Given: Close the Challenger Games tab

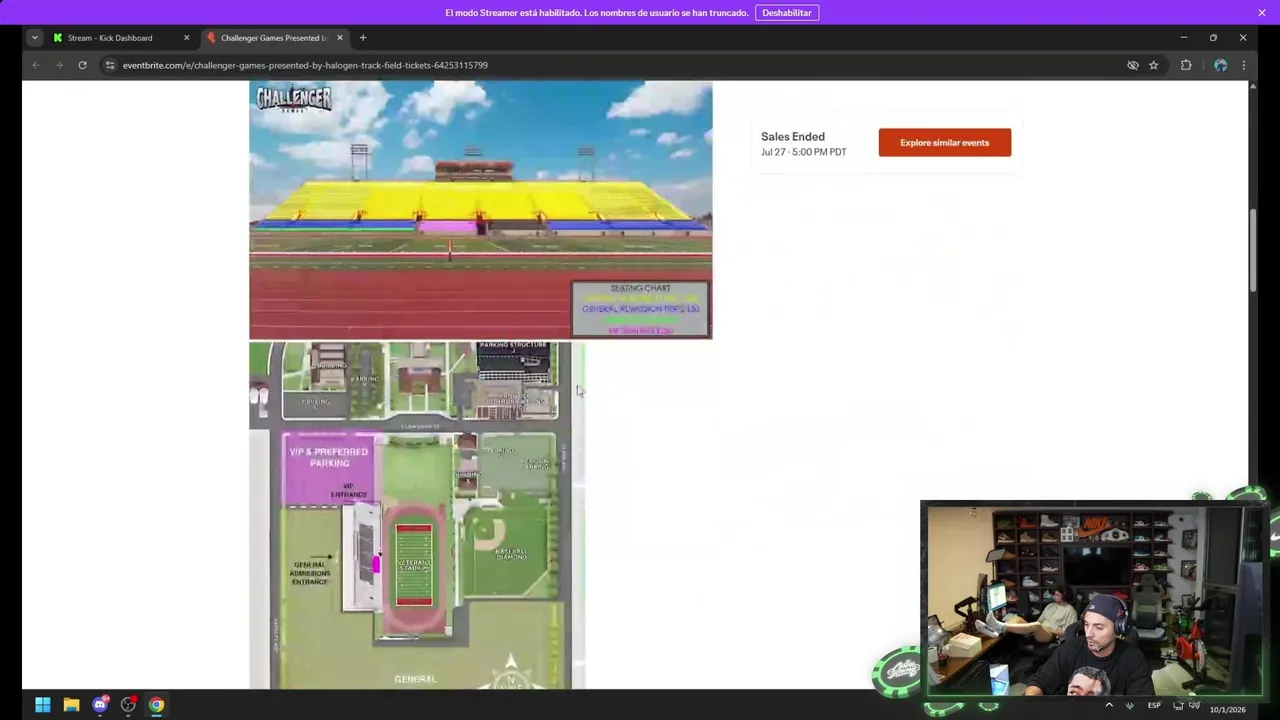Looking at the screenshot, I should pos(339,38).
